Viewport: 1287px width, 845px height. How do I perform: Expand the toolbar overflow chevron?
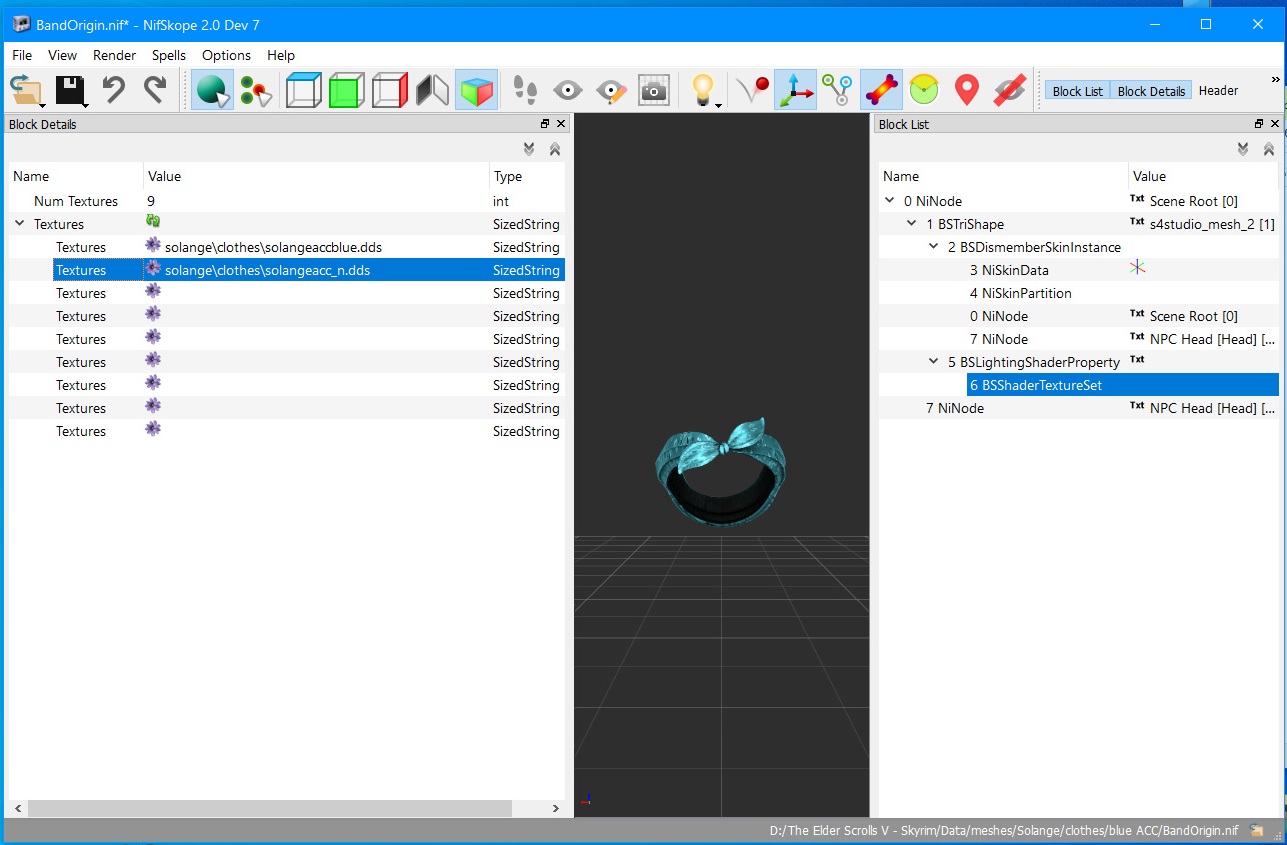[1275, 79]
